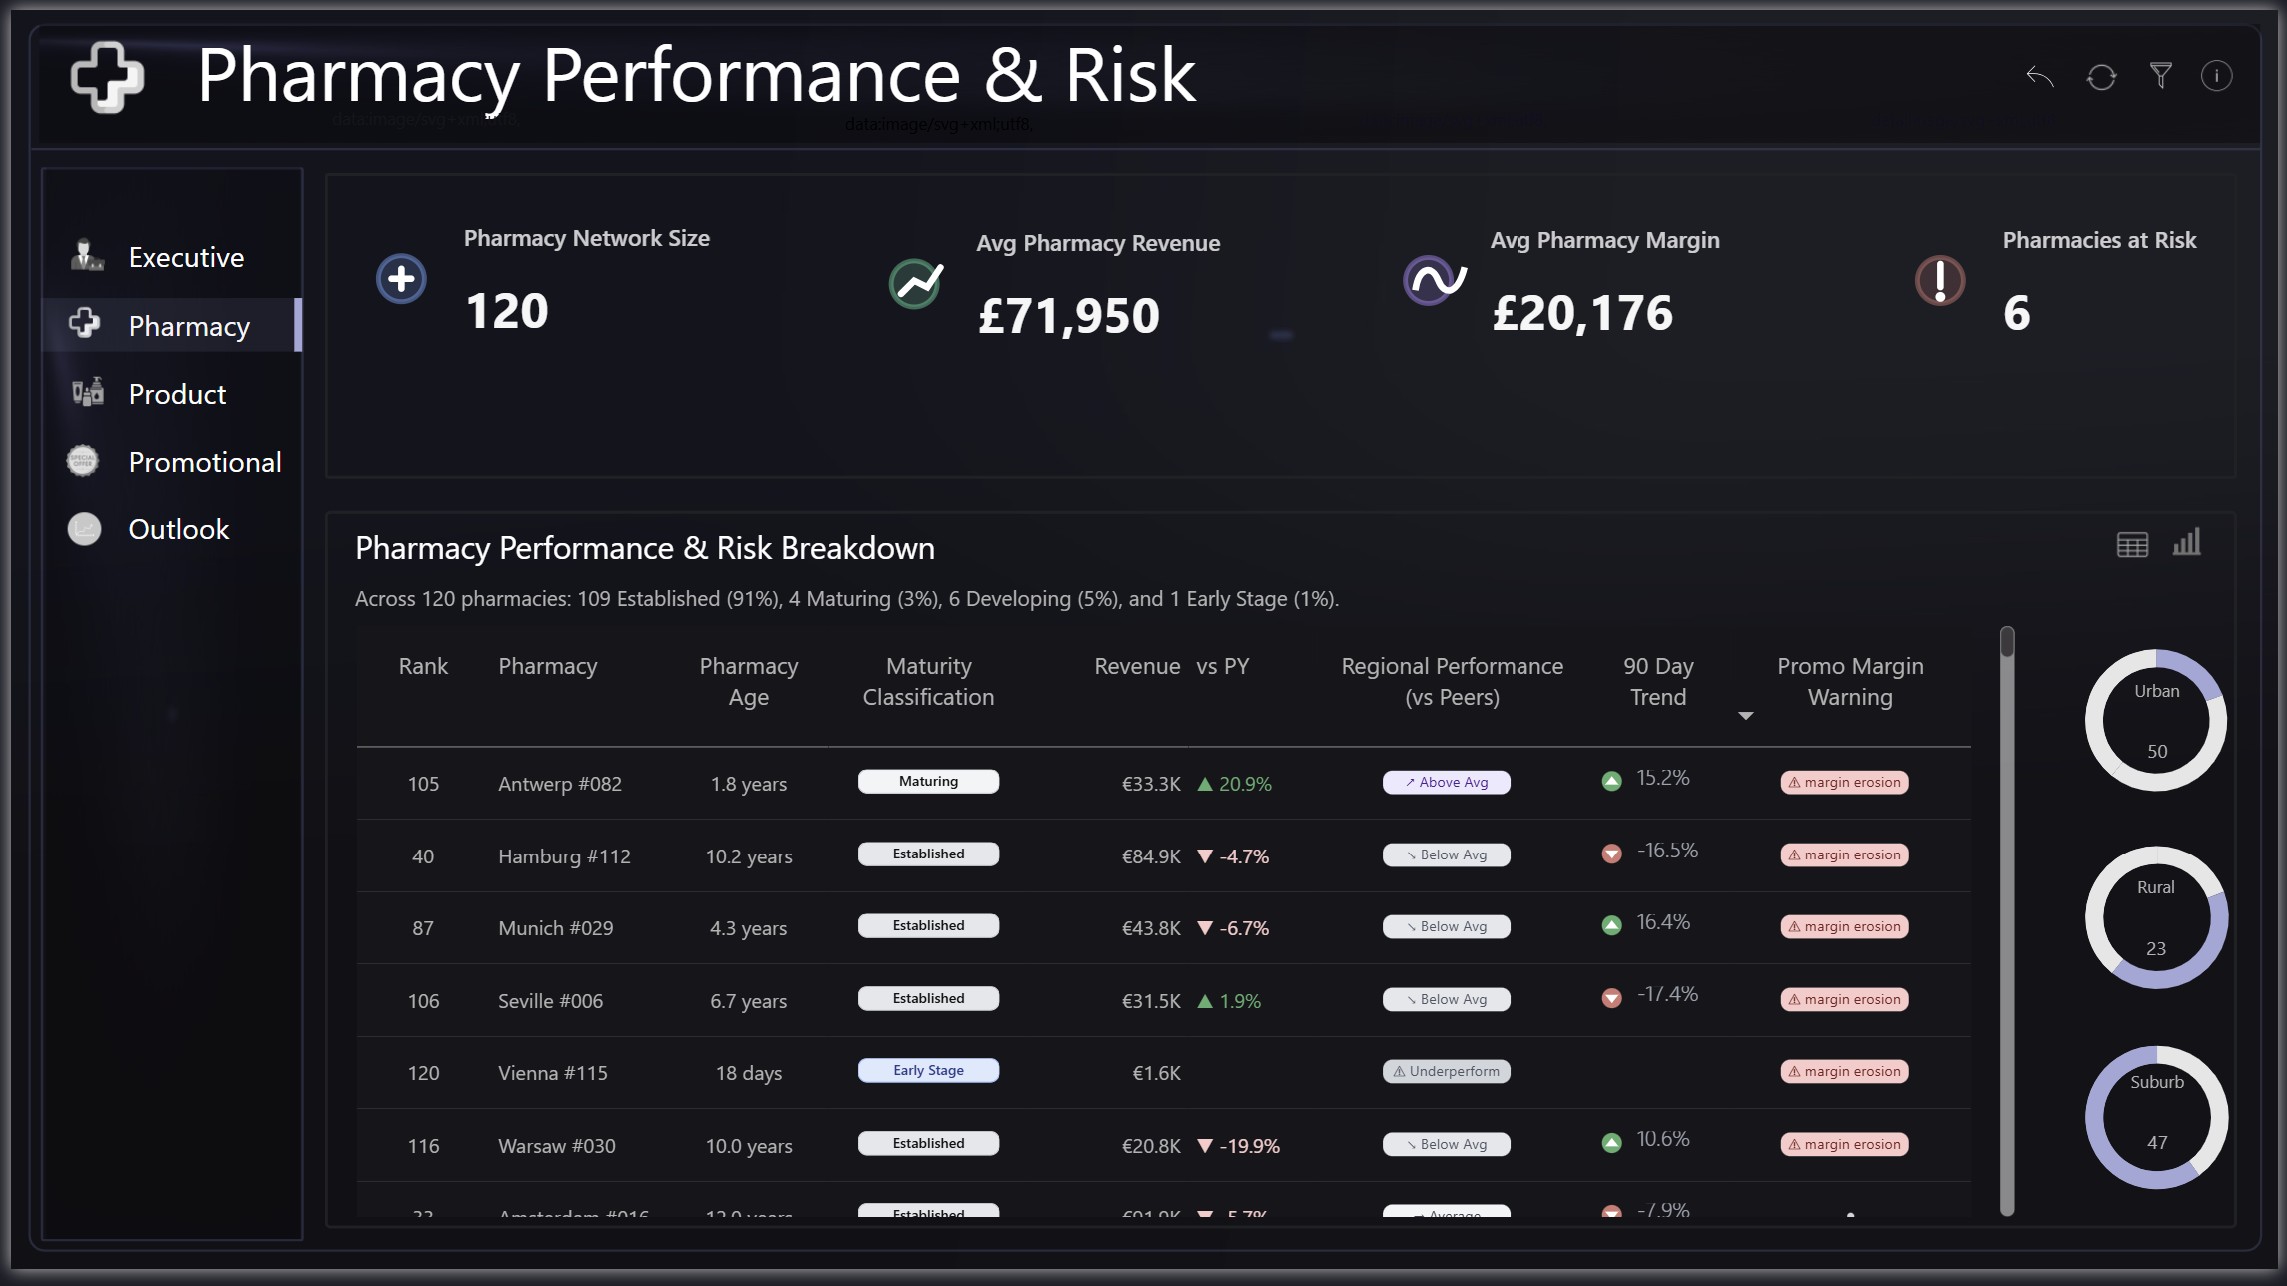Navigate to the Outlook page
The height and width of the screenshot is (1286, 2287).
tap(178, 530)
